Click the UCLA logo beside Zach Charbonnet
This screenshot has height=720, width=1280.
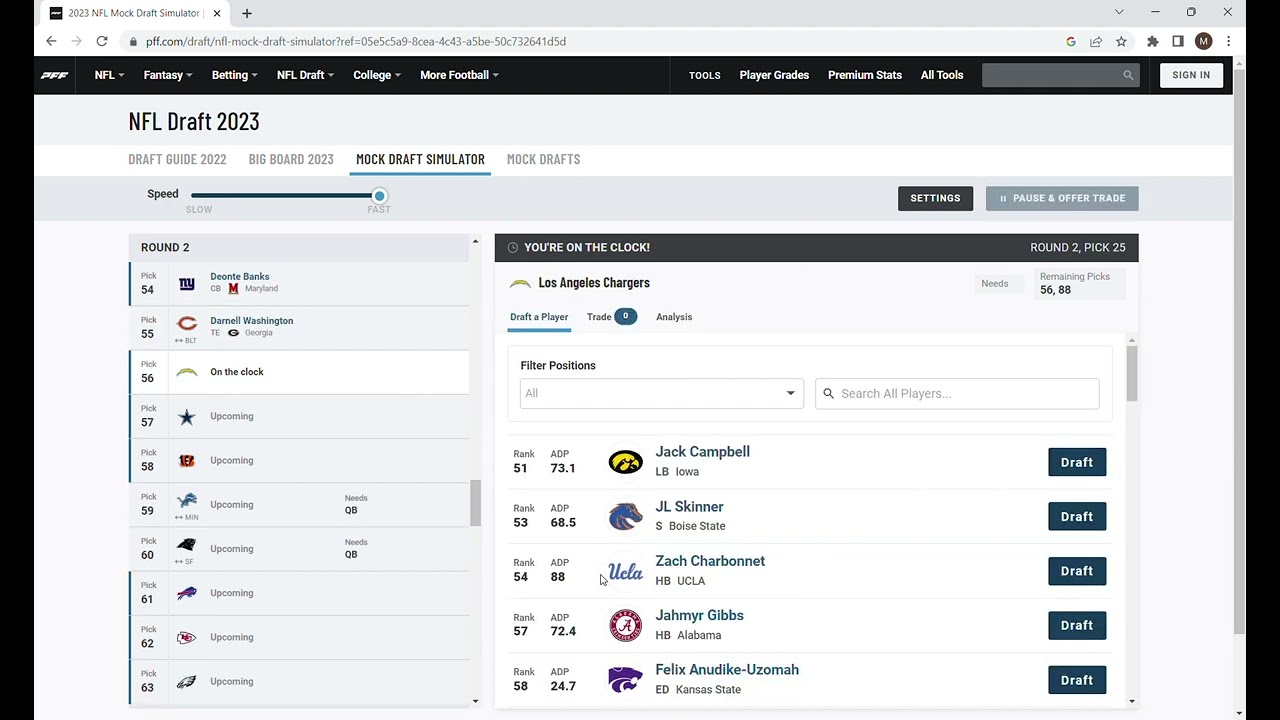click(625, 571)
